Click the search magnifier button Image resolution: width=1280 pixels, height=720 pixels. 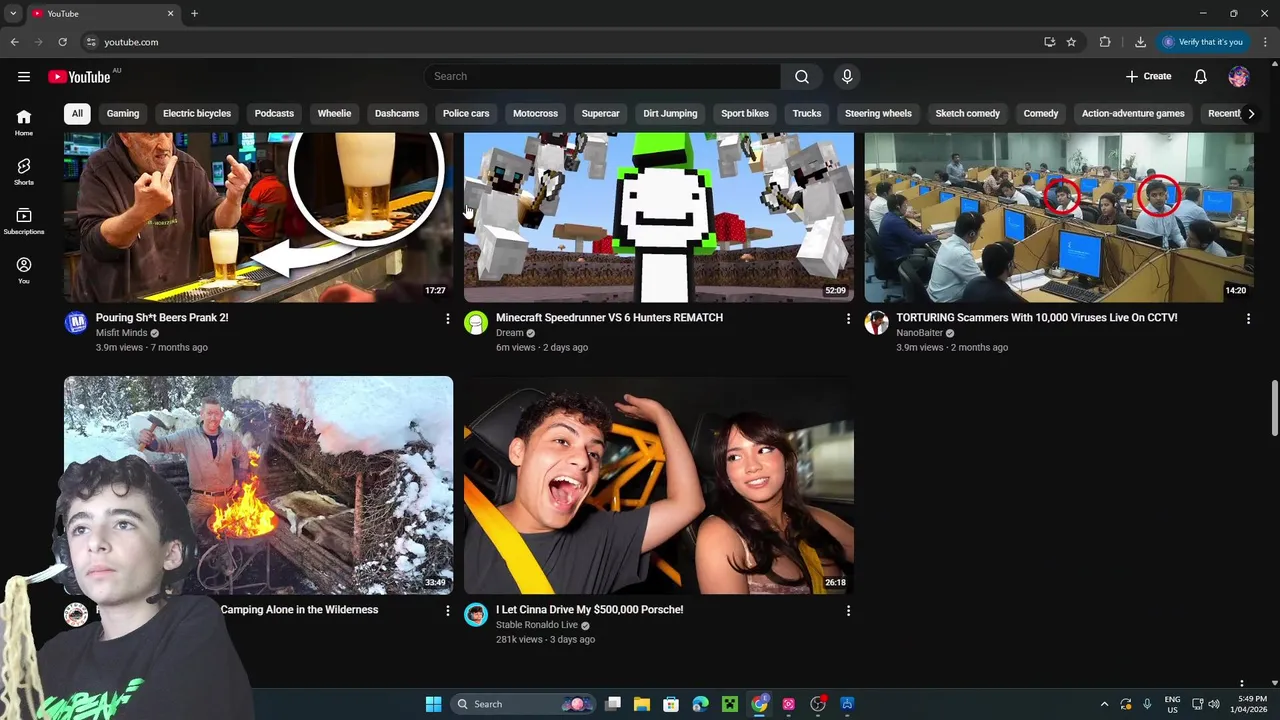click(x=801, y=76)
